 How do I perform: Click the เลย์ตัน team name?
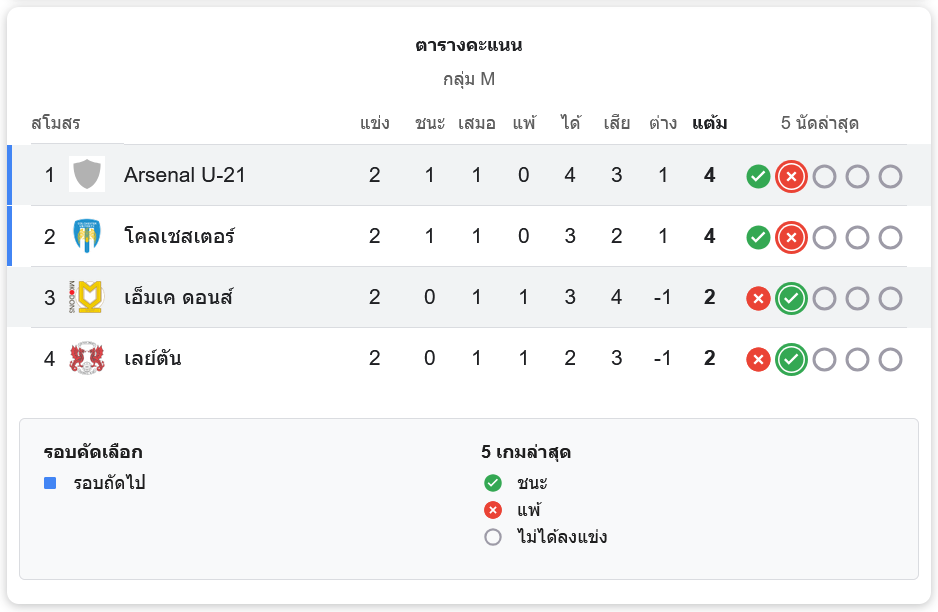(x=152, y=359)
